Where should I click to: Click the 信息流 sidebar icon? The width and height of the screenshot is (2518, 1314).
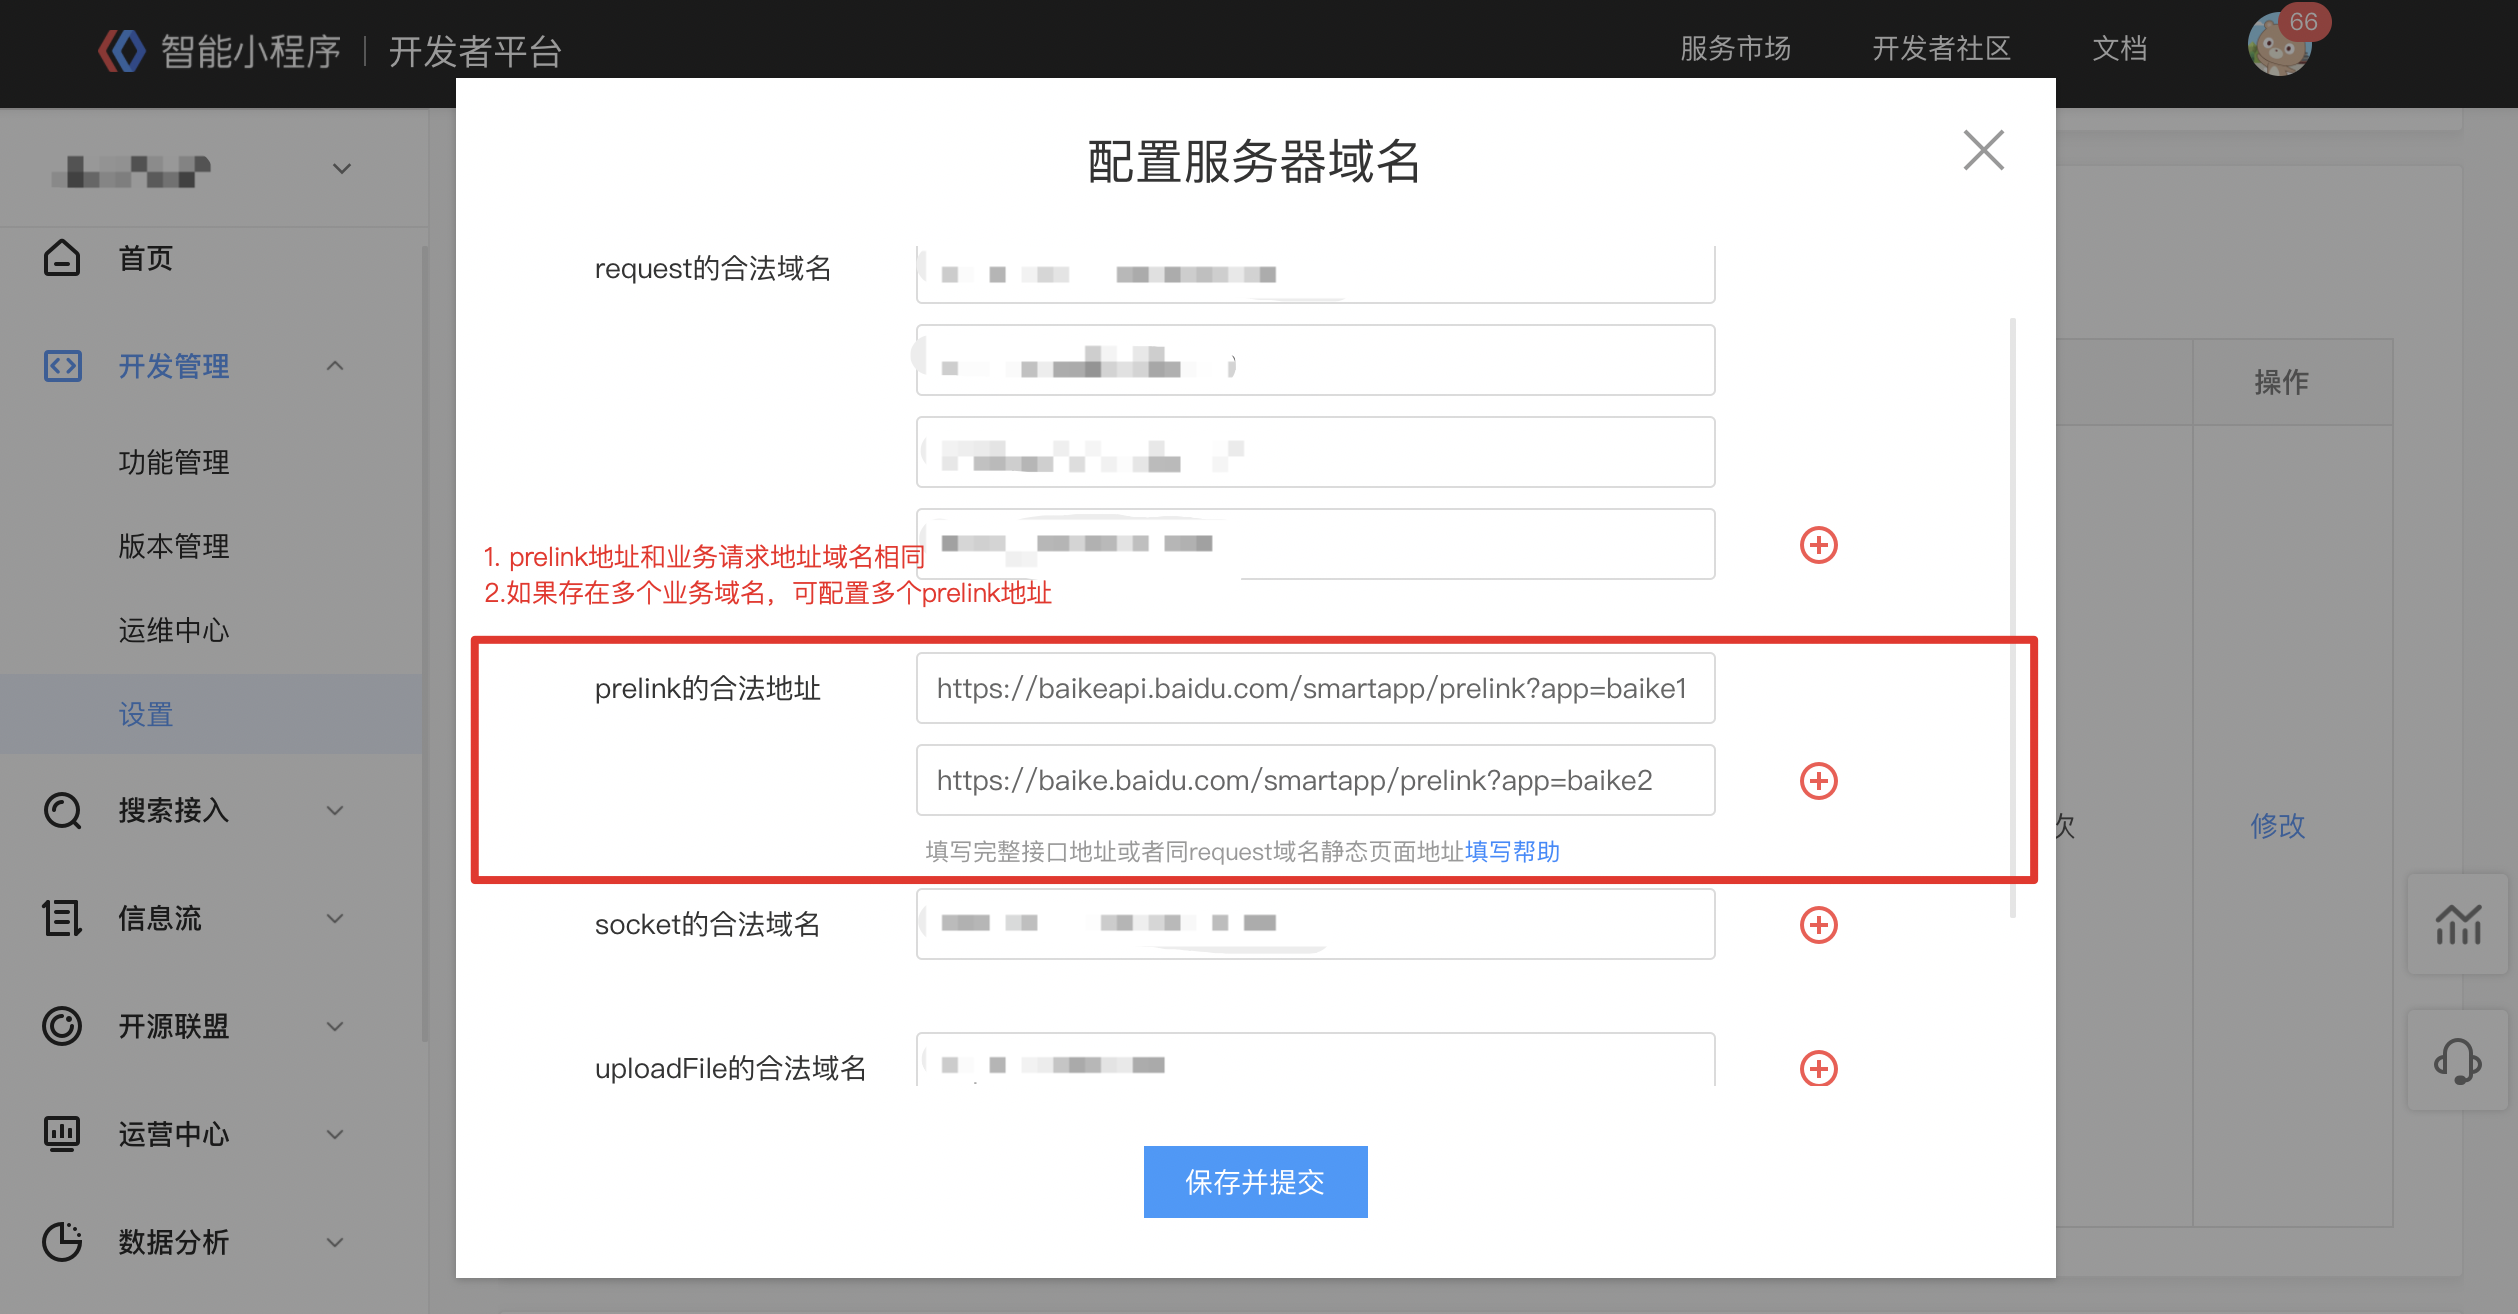coord(61,918)
